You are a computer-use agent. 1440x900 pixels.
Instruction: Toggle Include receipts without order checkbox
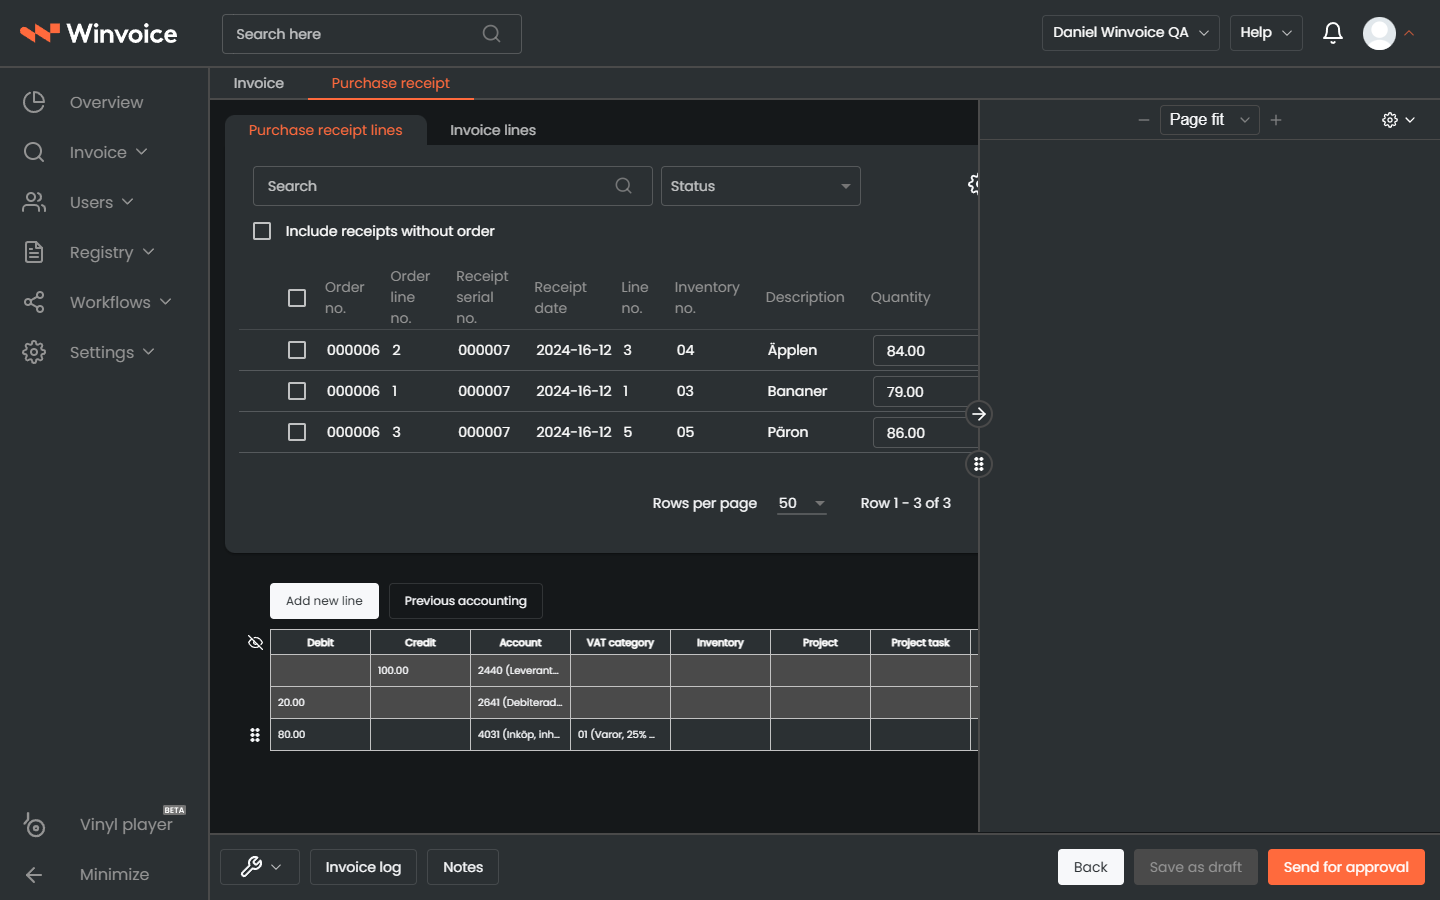coord(262,231)
